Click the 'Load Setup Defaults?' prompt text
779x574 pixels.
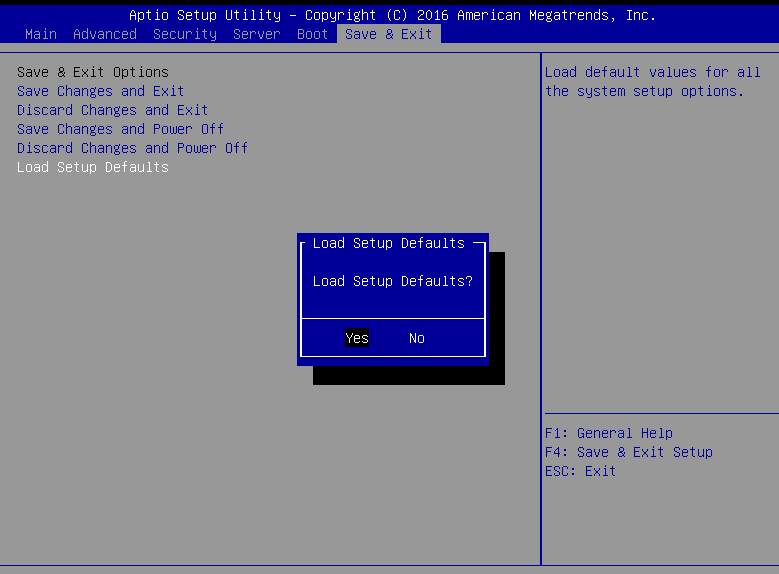(392, 281)
